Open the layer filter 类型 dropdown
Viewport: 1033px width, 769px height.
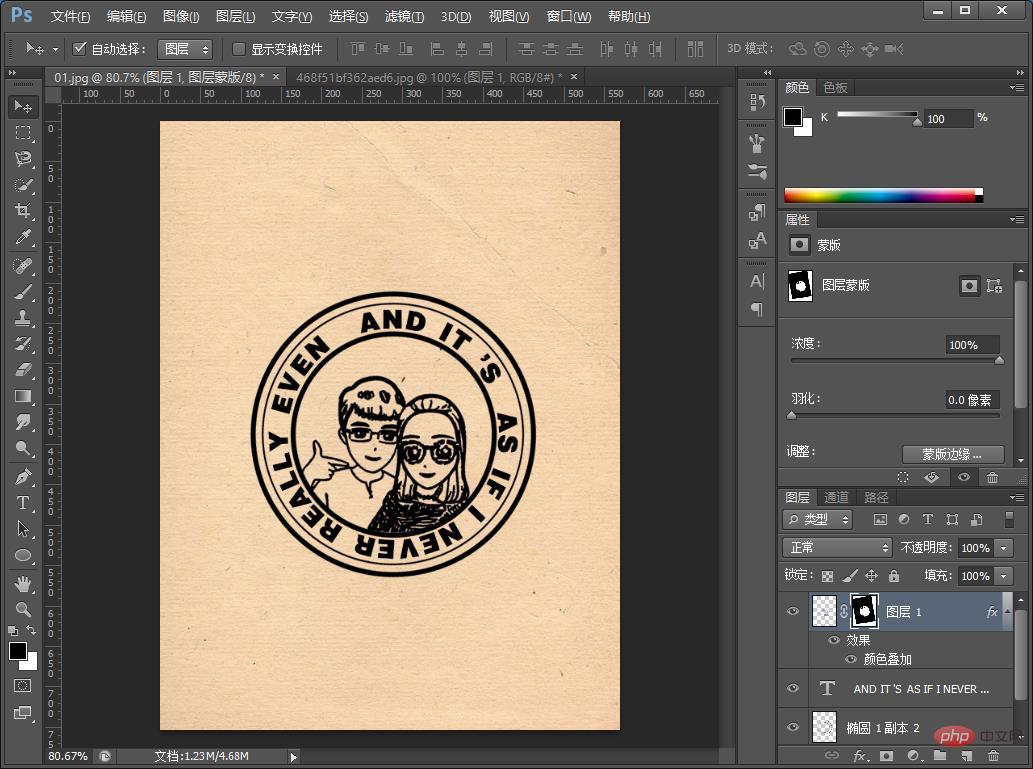[818, 519]
